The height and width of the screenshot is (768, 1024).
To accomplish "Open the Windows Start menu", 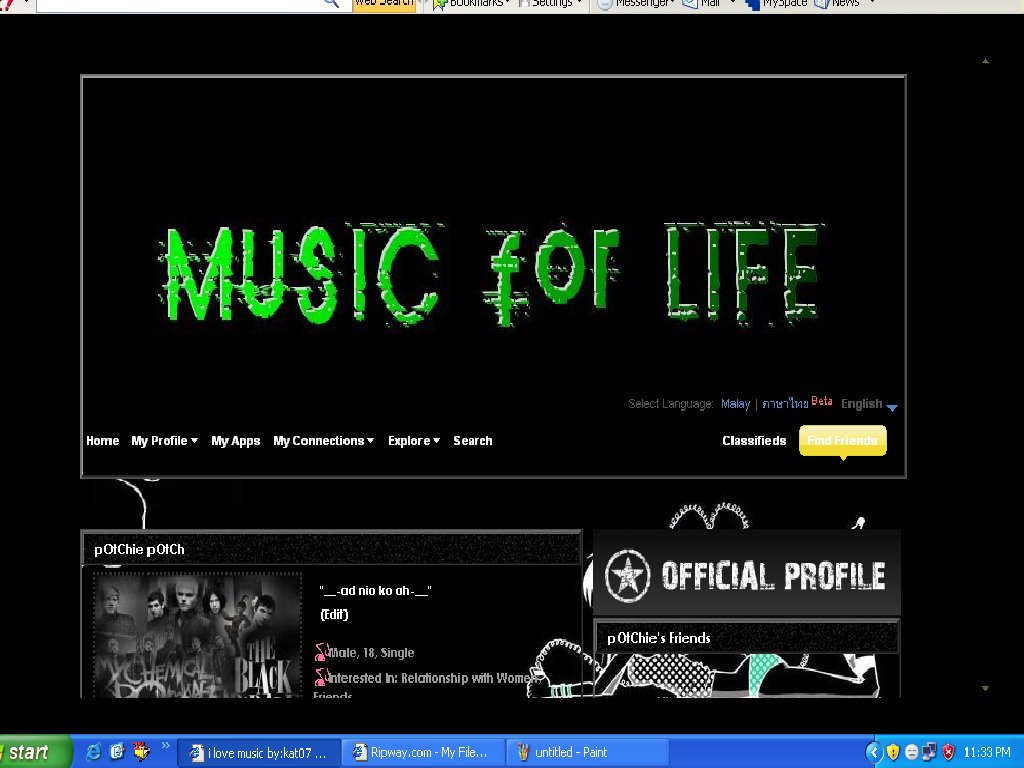I will pos(34,752).
